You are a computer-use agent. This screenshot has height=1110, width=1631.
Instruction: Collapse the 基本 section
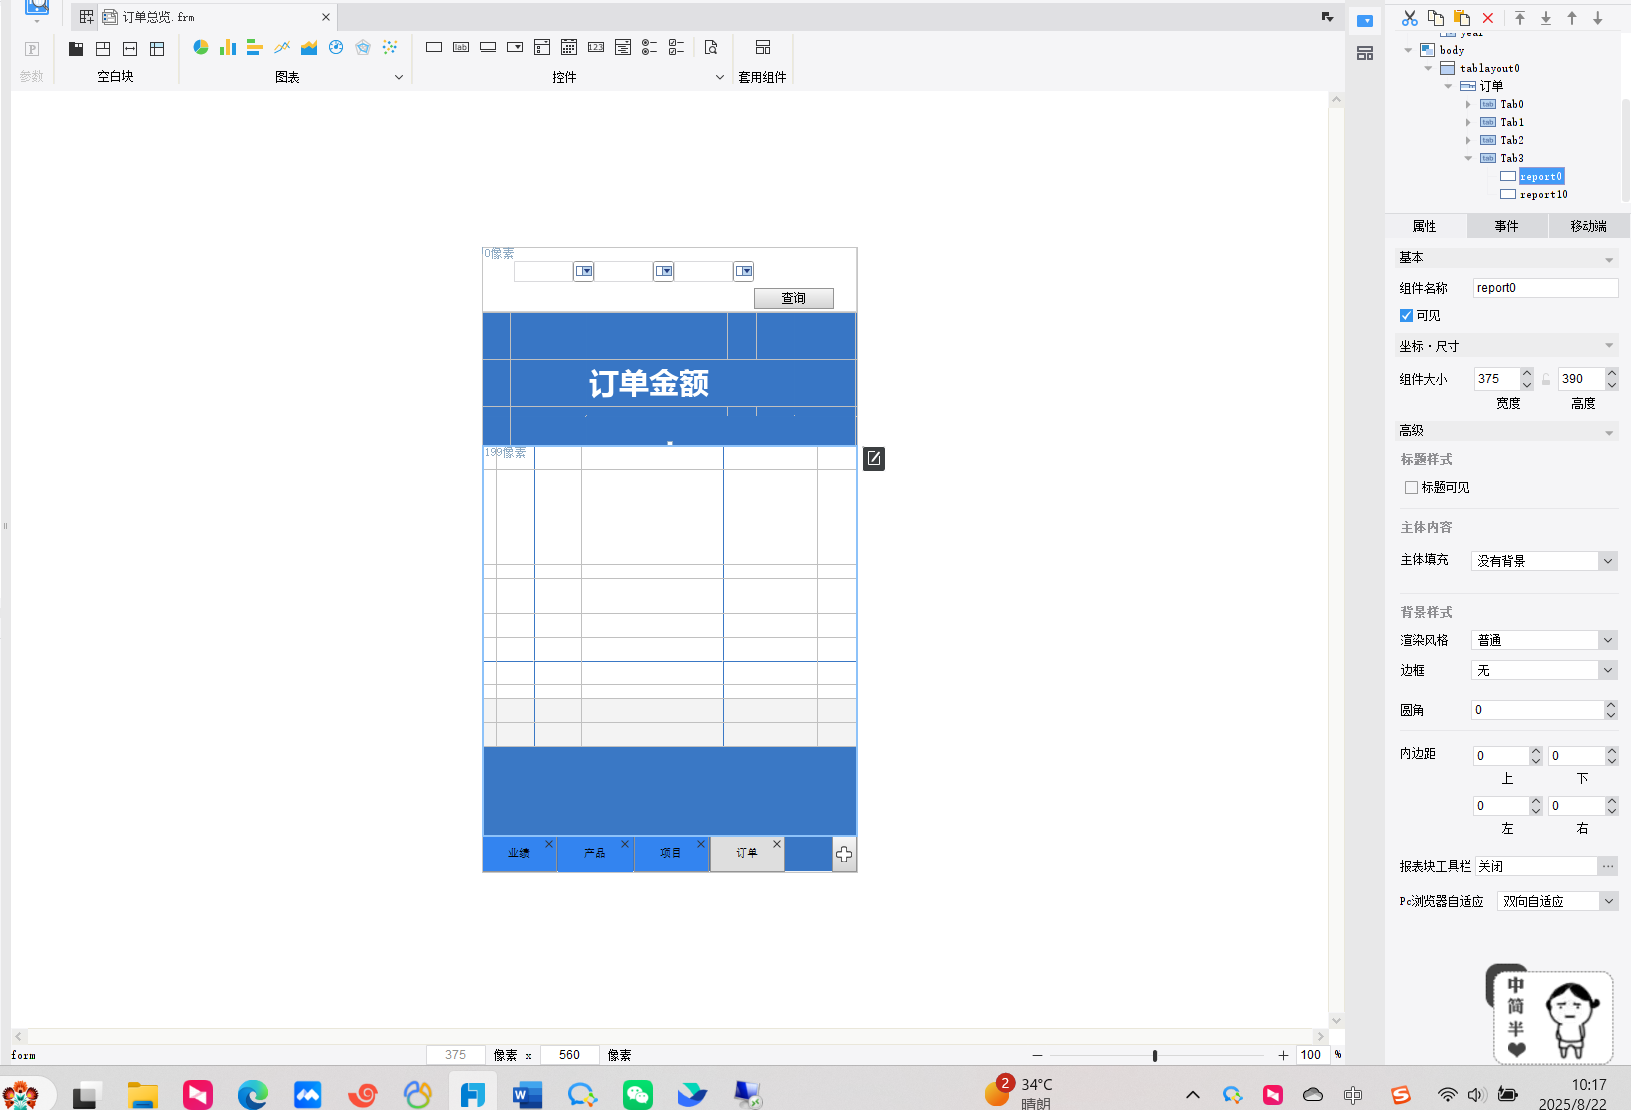point(1609,259)
